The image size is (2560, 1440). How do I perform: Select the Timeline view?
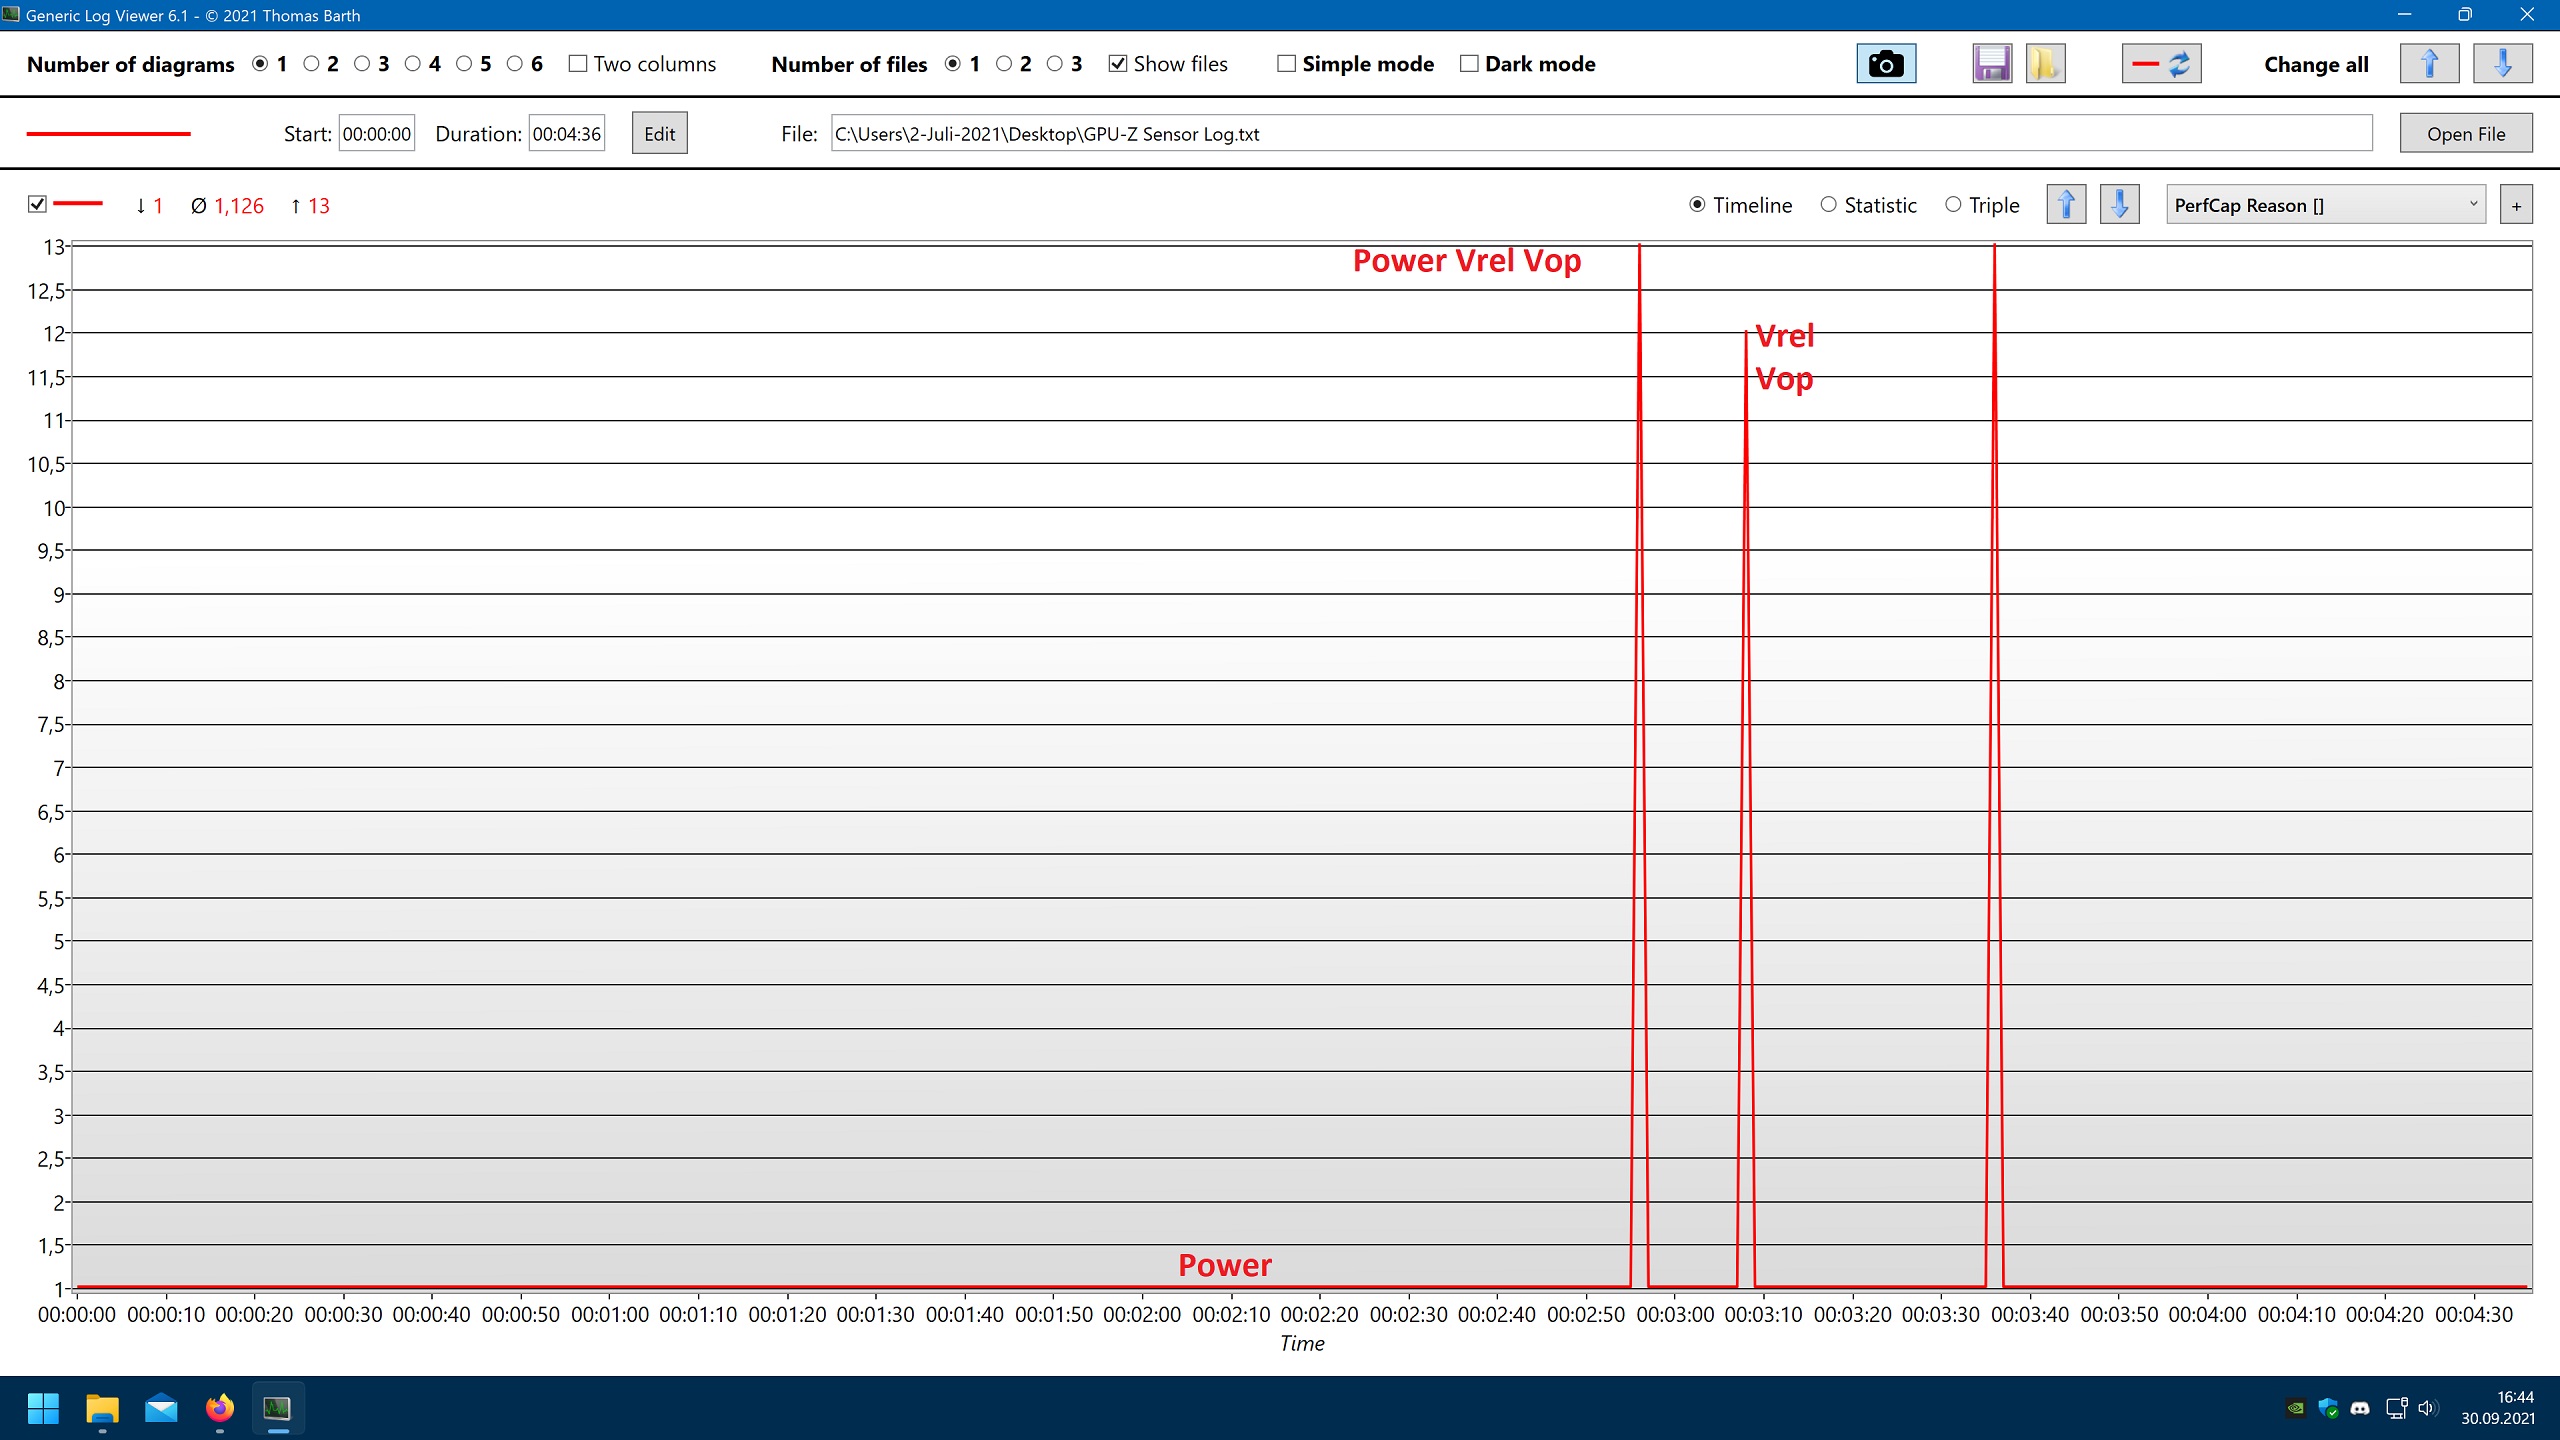(x=1697, y=205)
